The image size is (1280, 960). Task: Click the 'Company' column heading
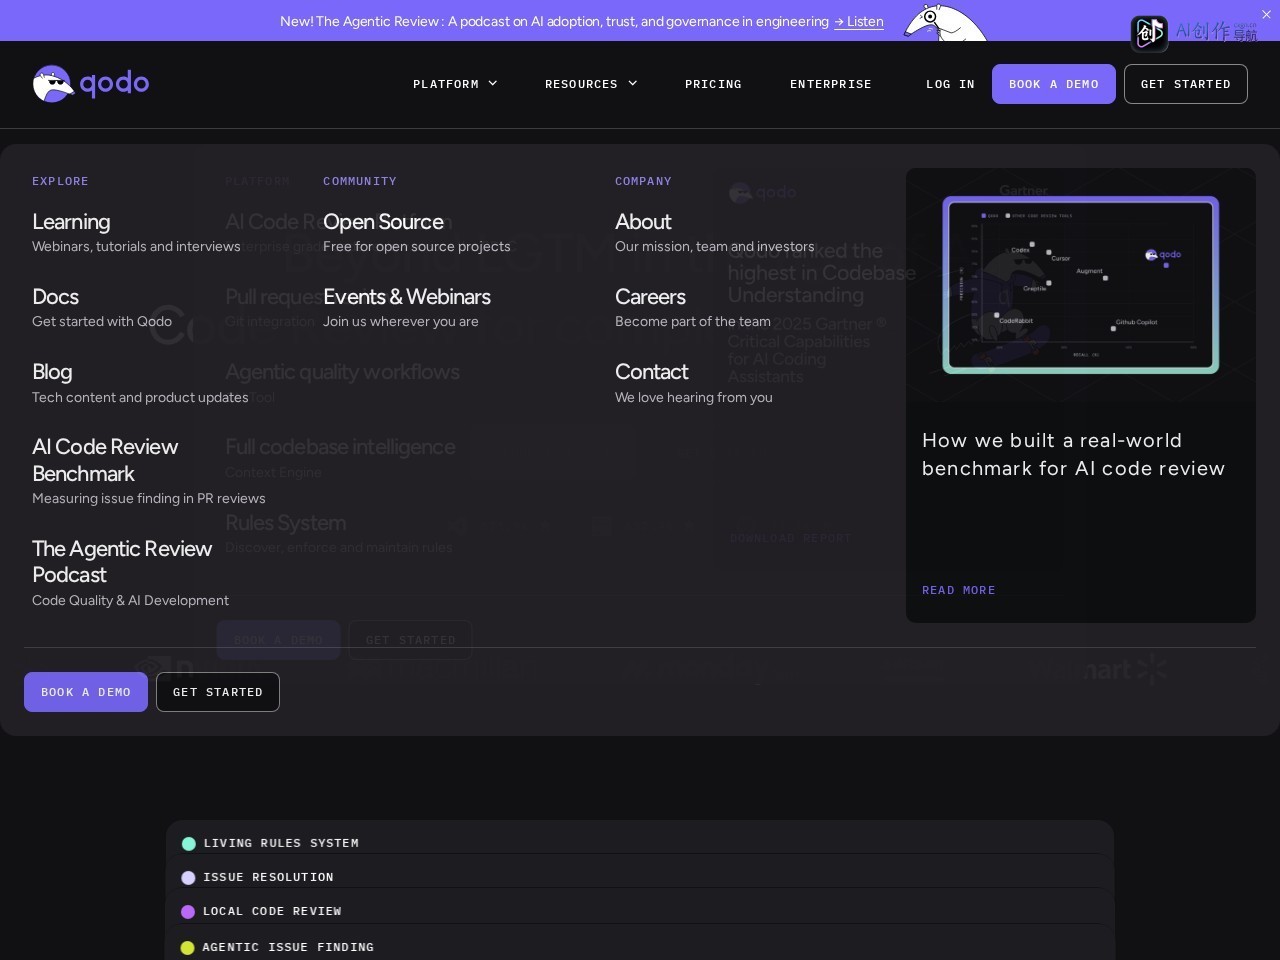(643, 181)
